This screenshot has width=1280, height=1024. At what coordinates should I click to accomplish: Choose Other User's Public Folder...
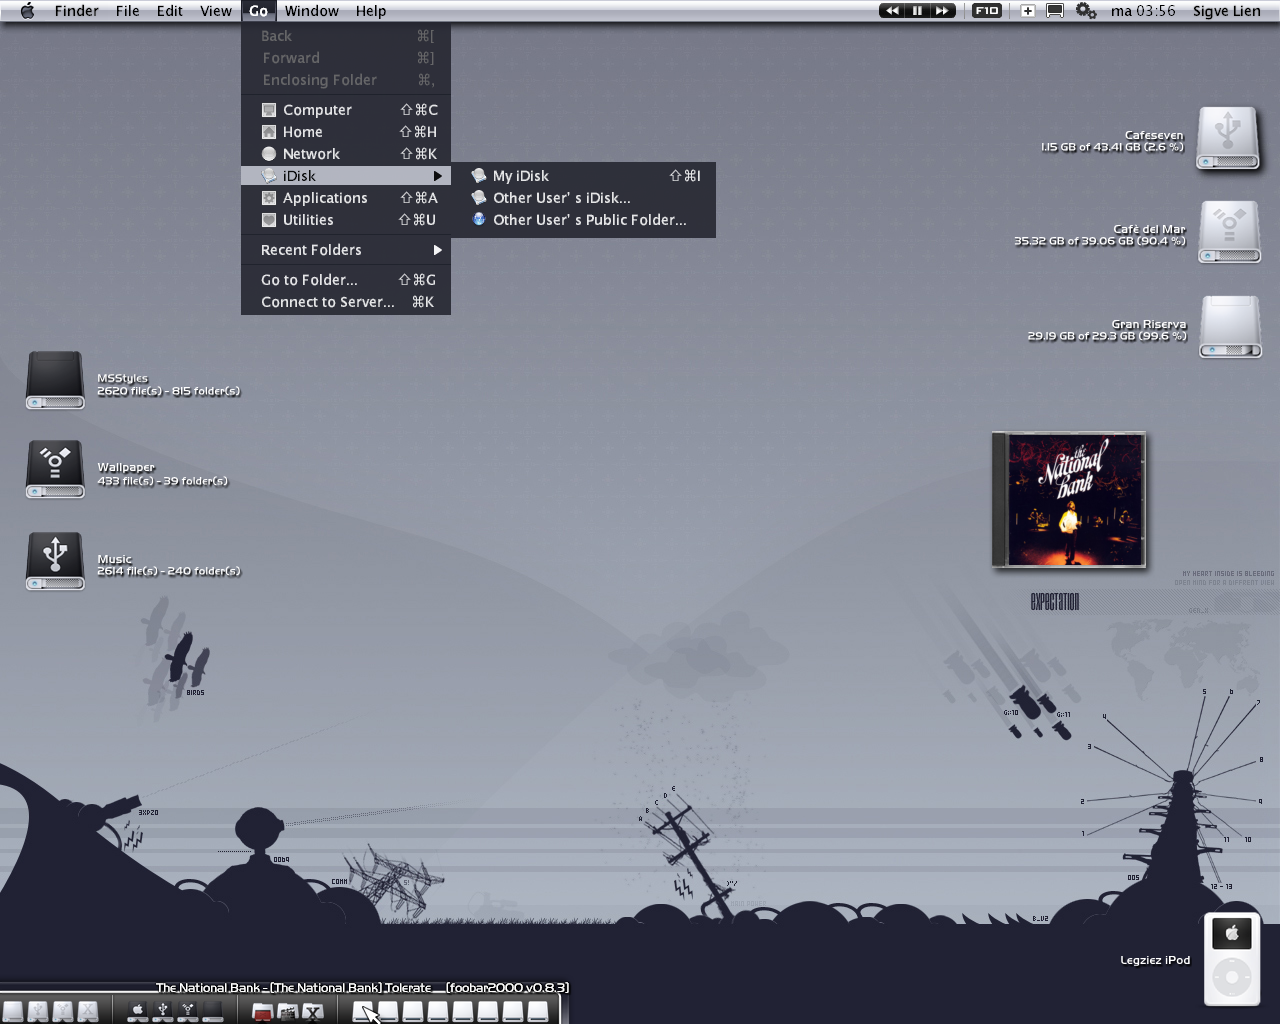tap(584, 220)
